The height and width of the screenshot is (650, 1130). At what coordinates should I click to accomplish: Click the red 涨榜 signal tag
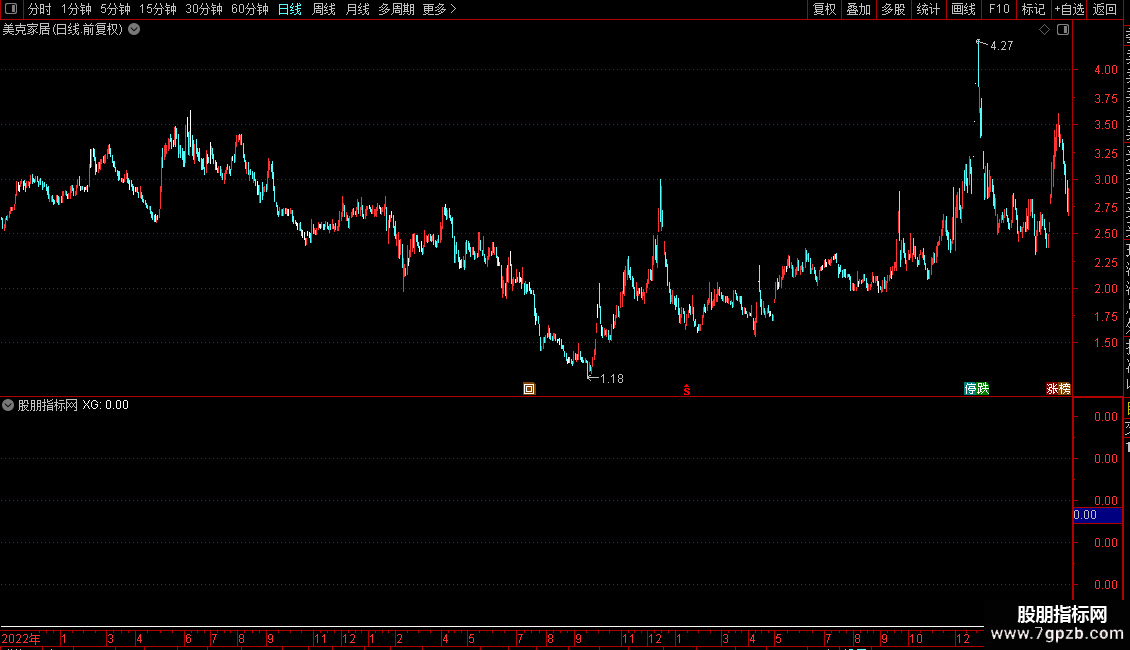click(1058, 389)
